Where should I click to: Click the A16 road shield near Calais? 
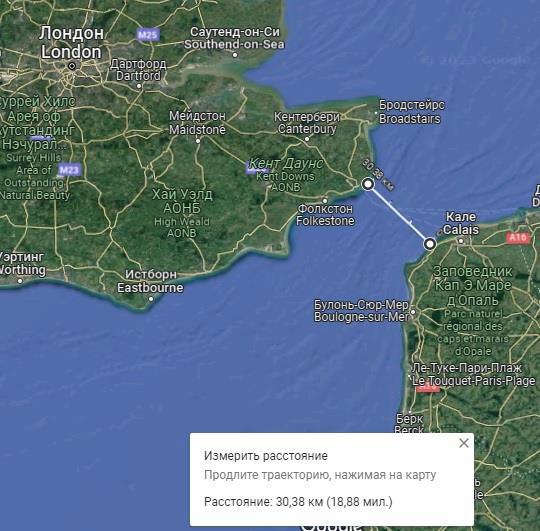pos(518,237)
